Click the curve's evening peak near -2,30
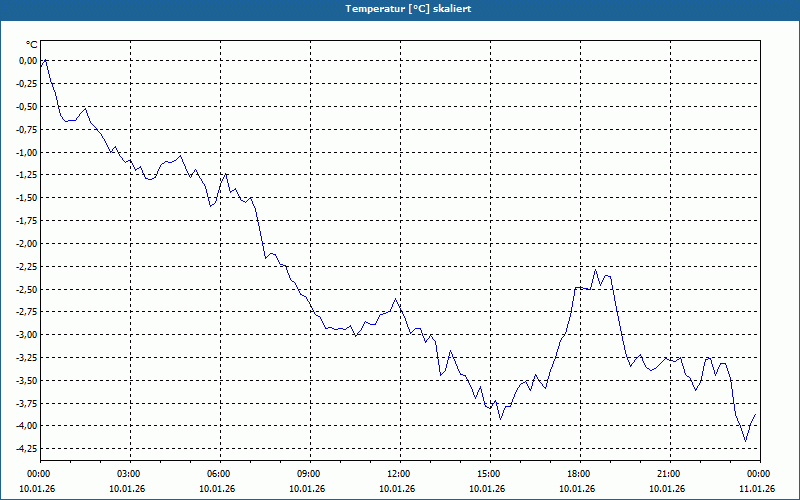Screen dimensions: 800x500 pyautogui.click(x=595, y=269)
